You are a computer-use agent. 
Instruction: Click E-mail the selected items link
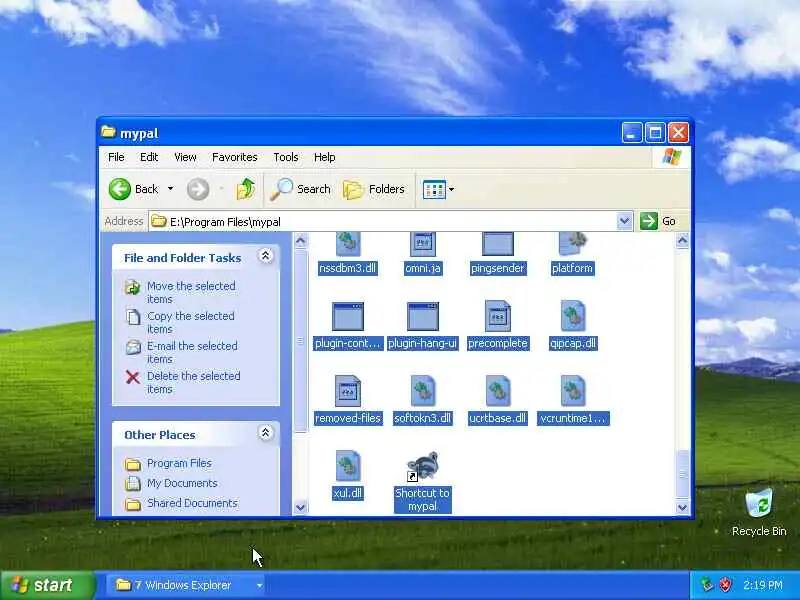click(192, 353)
